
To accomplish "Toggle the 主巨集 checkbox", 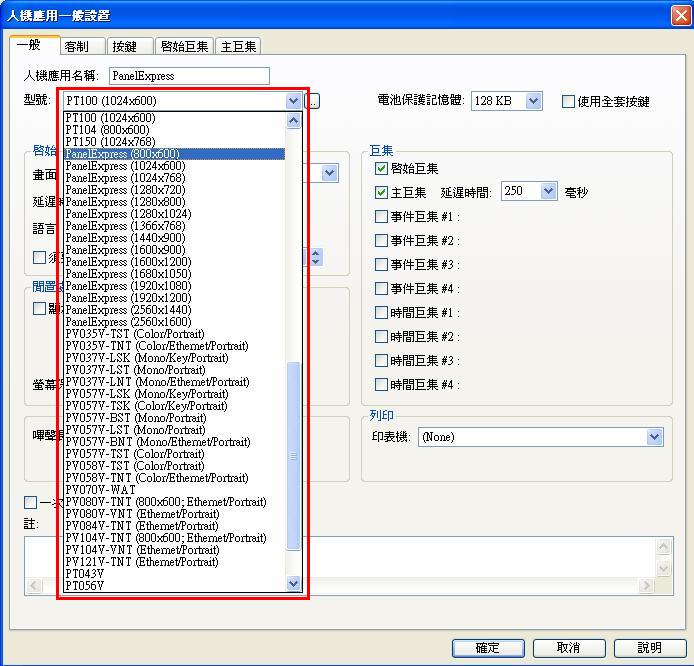I will pos(381,192).
